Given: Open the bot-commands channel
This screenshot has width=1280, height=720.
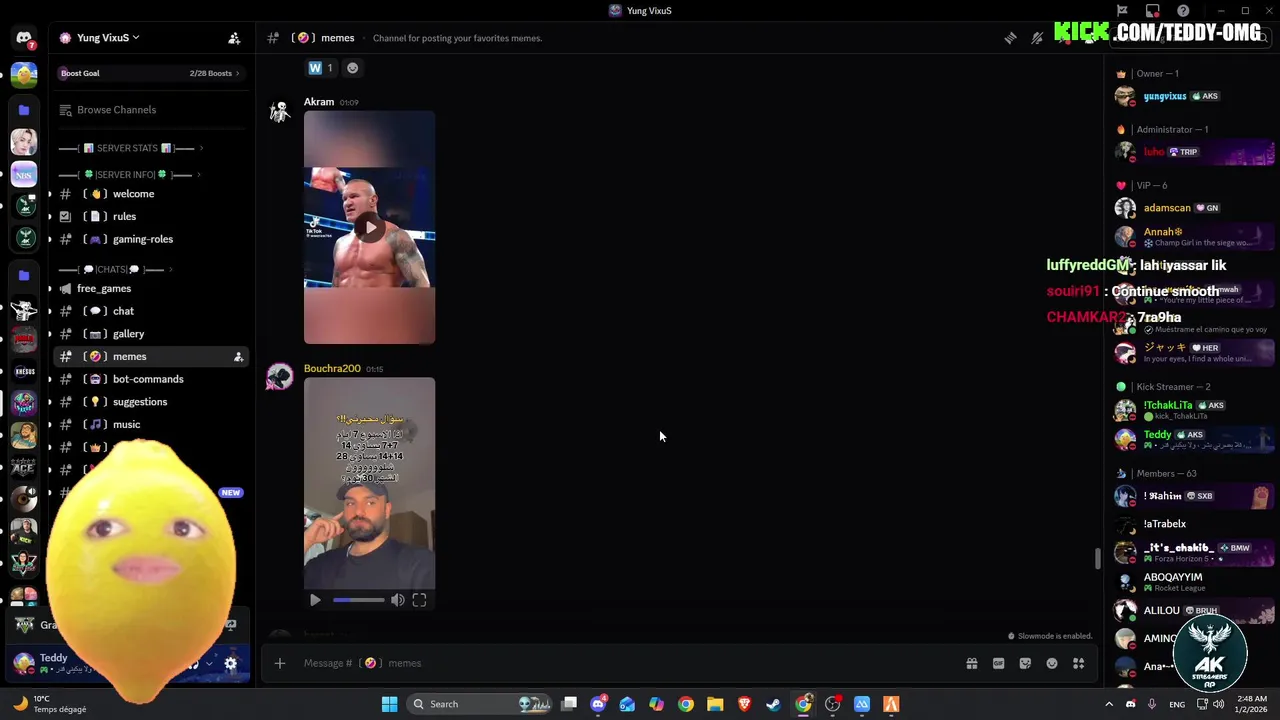Looking at the screenshot, I should click(x=150, y=379).
